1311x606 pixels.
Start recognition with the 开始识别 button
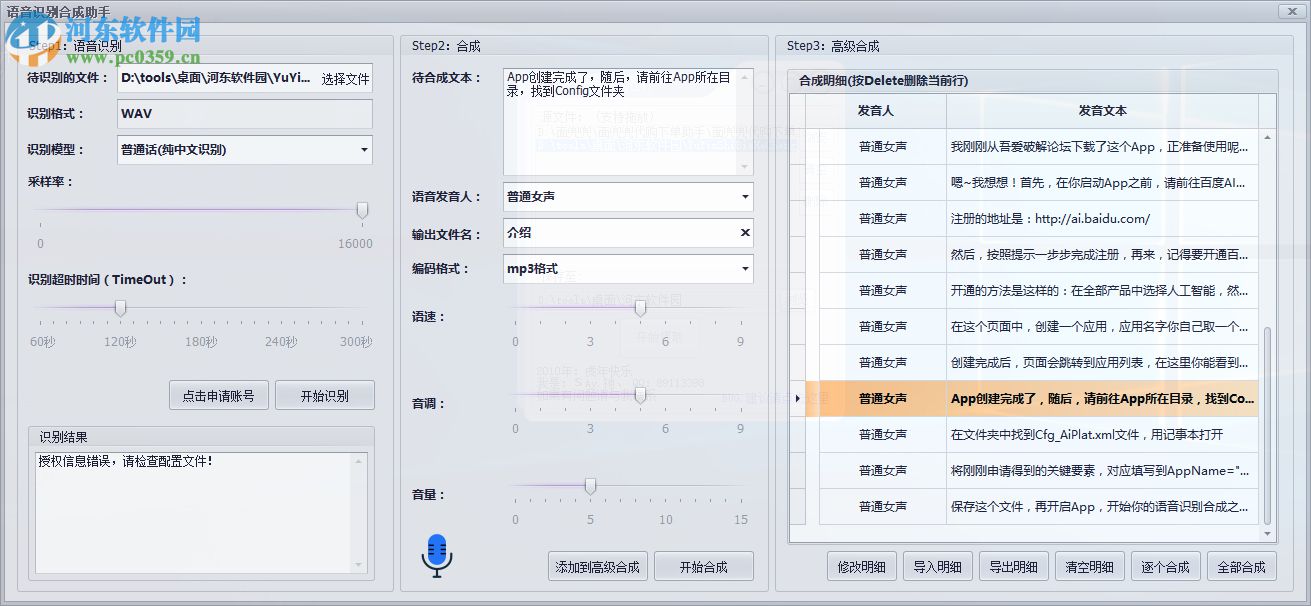[x=325, y=395]
